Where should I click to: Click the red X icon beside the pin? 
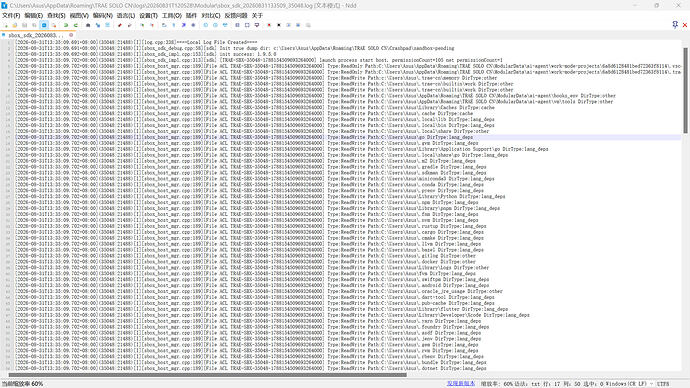(x=685, y=25)
